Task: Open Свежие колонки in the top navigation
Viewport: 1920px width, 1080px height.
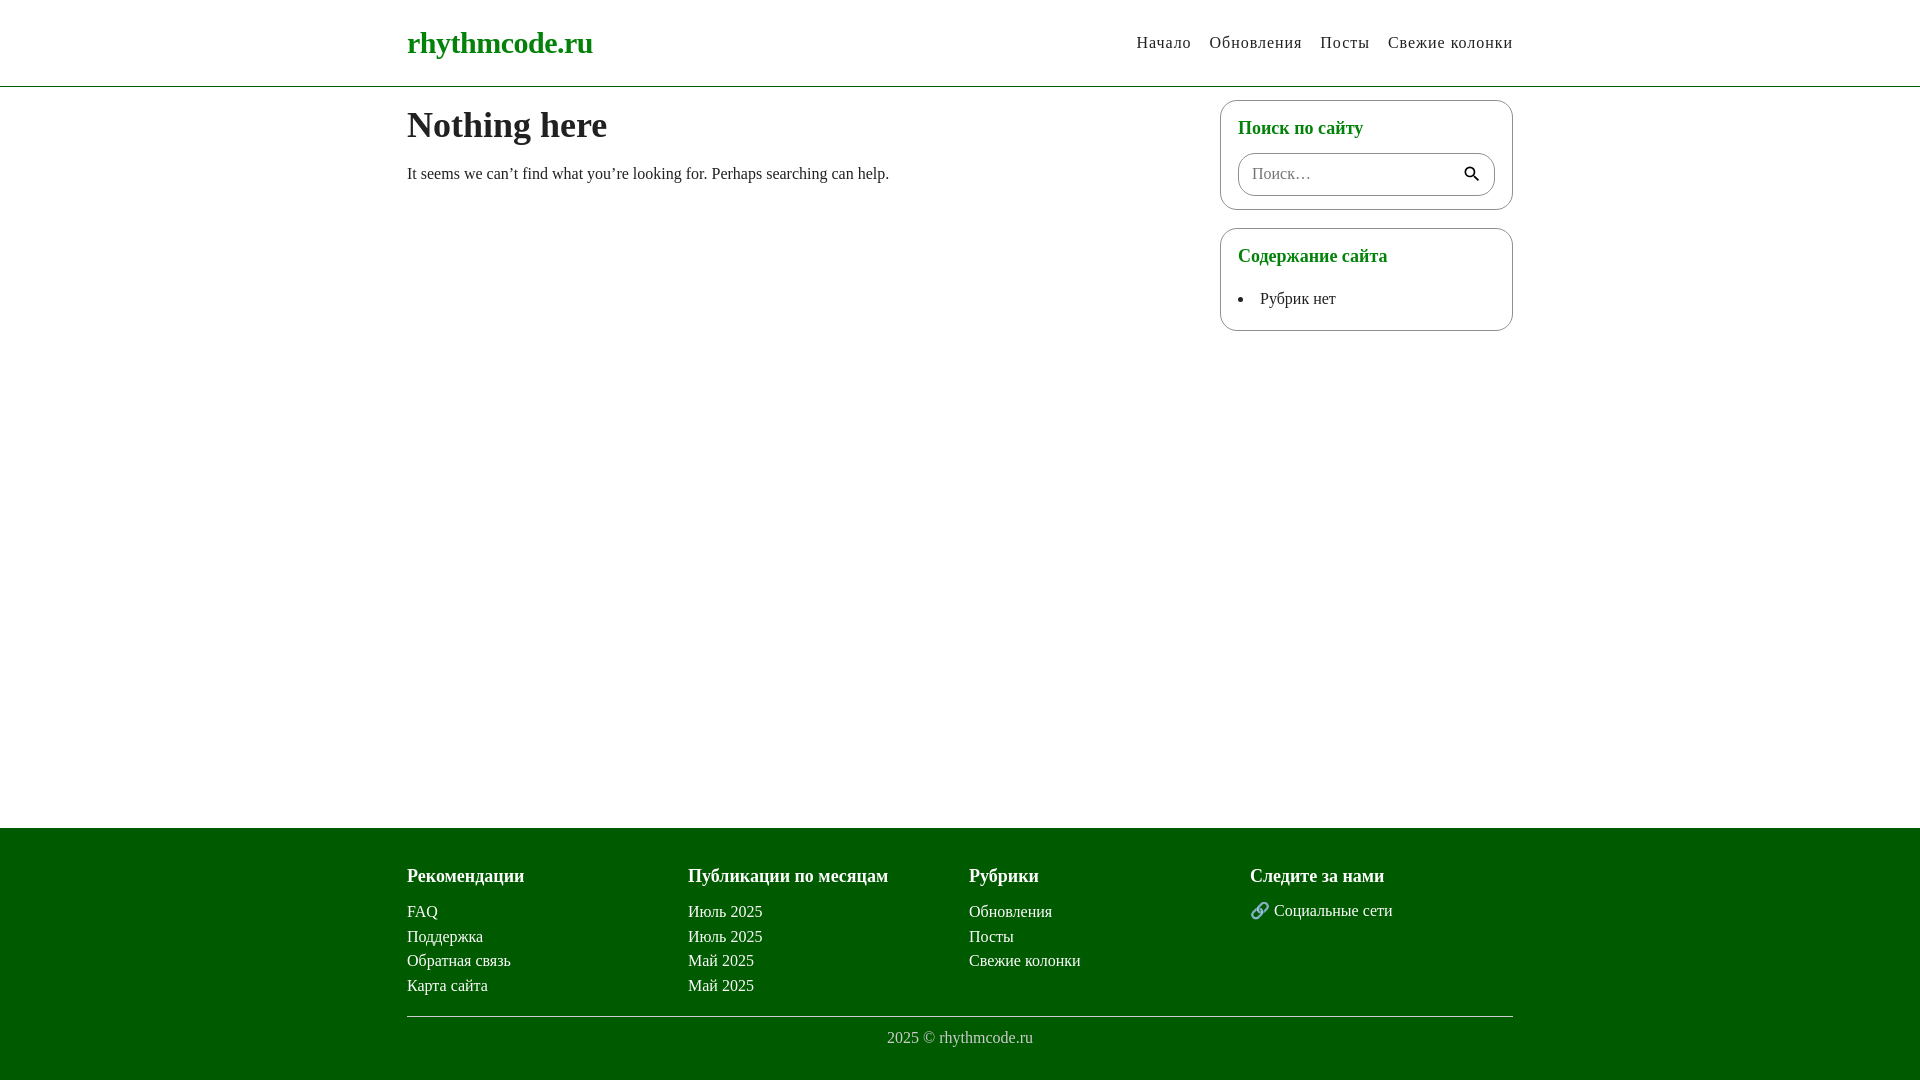Action: coord(1450,43)
